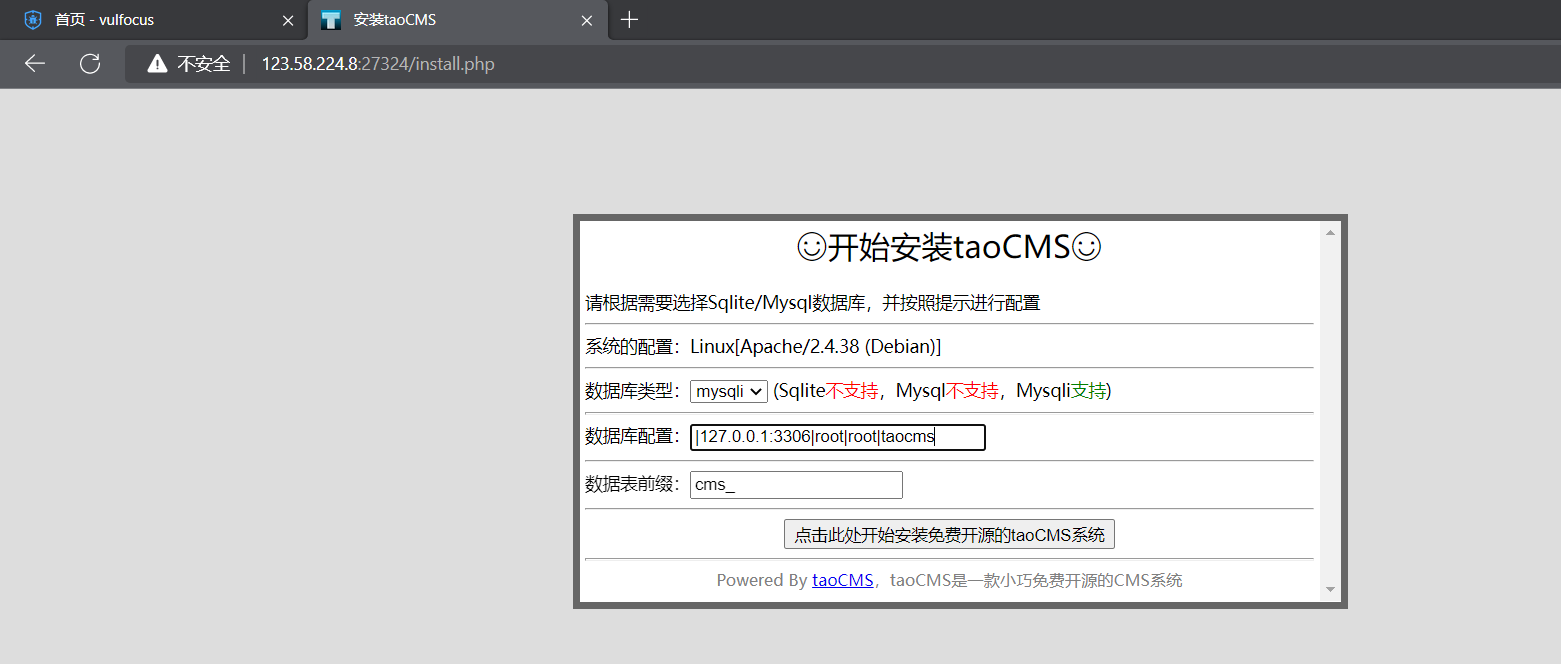Select the 安装taoCMS tab
Screen dimensions: 1561x664
click(457, 20)
